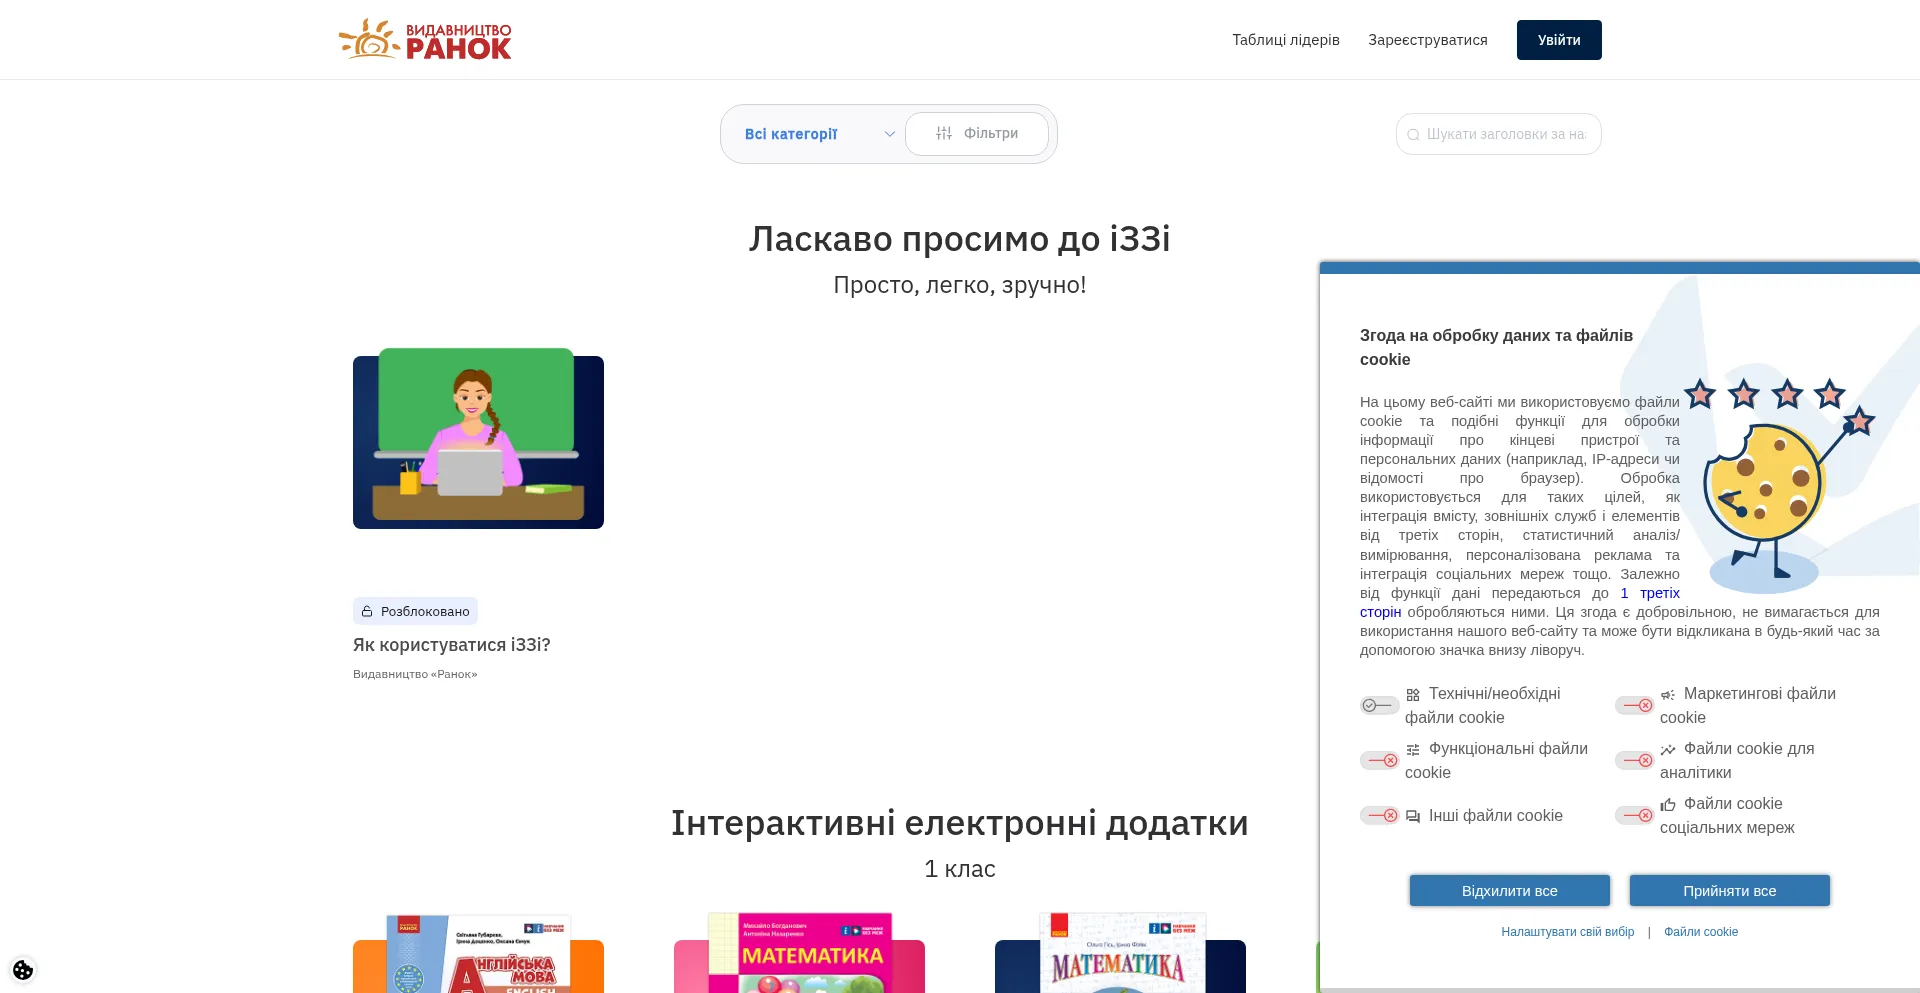Viewport: 1920px width, 993px height.
Task: Open Таблиці лідерів page
Action: 1285,40
